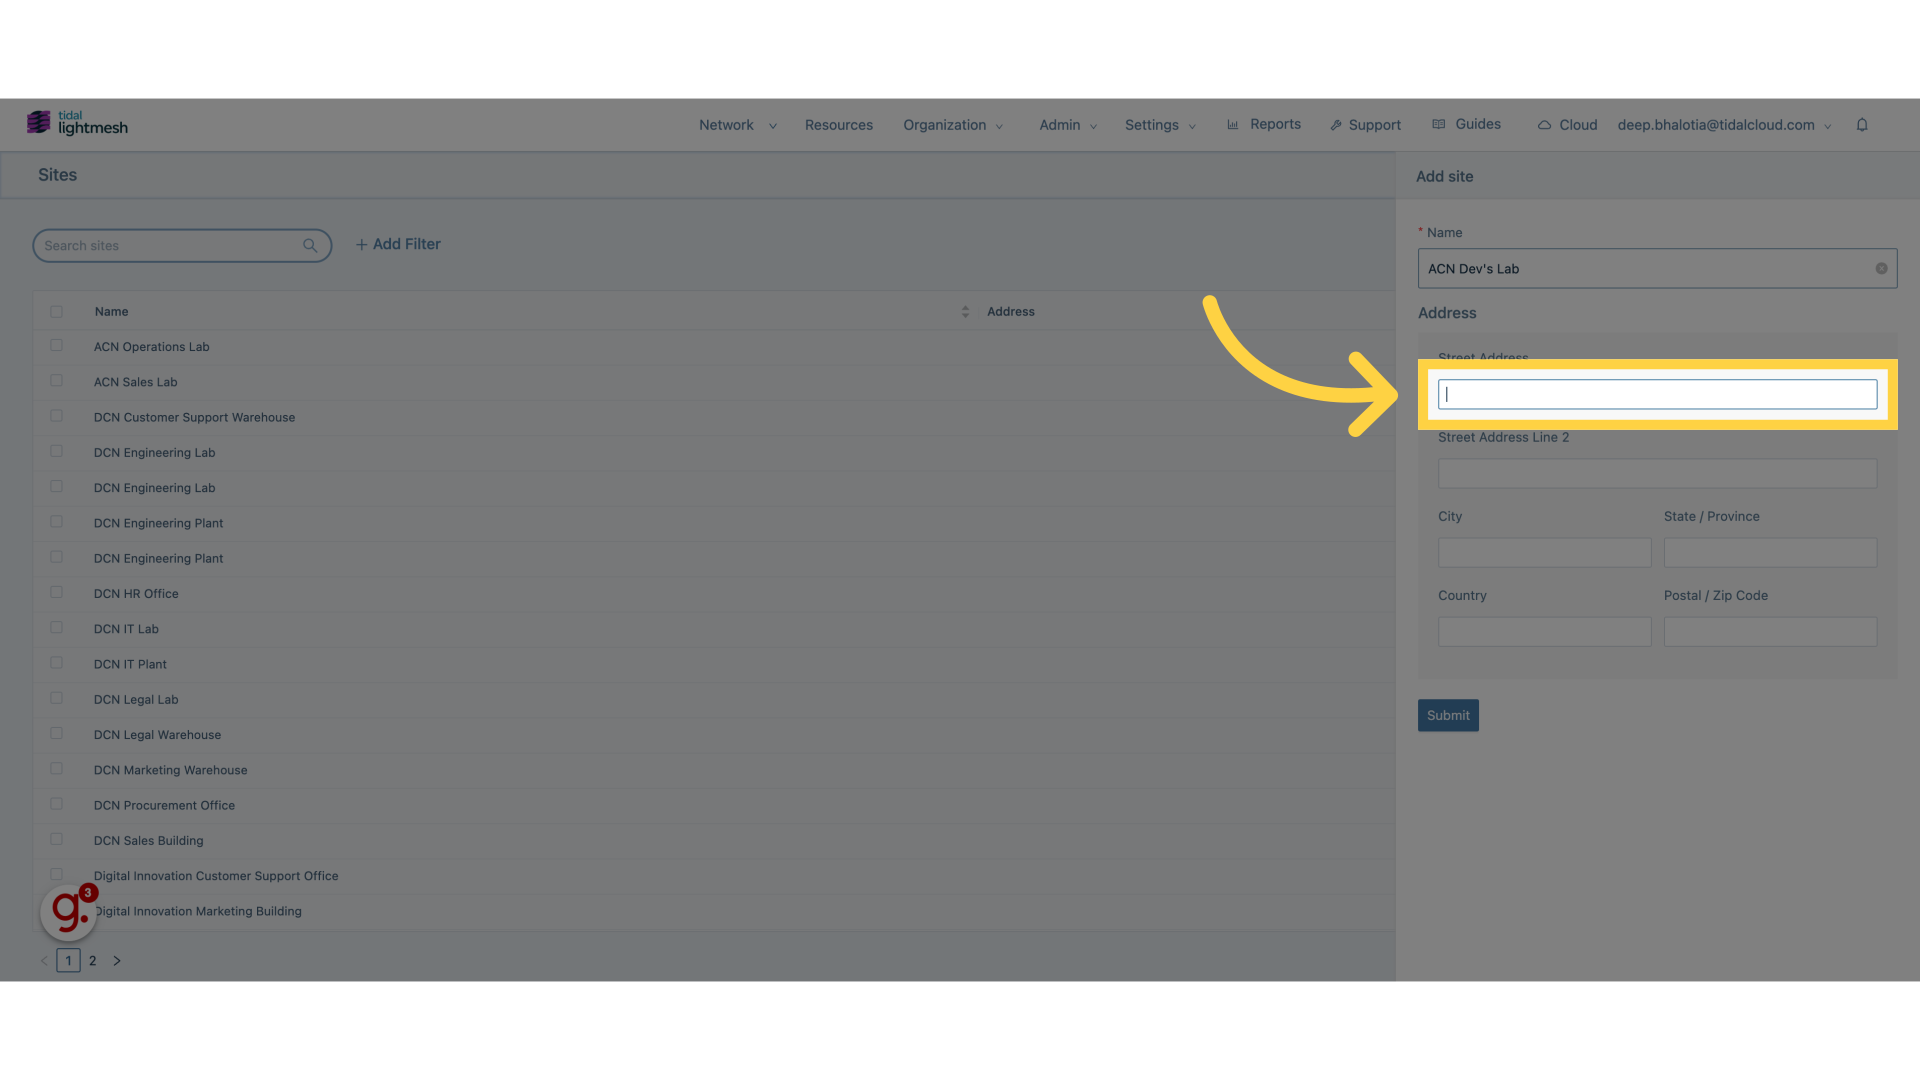This screenshot has height=1080, width=1920.
Task: Click the Reports icon in navigation
Action: coord(1233,124)
